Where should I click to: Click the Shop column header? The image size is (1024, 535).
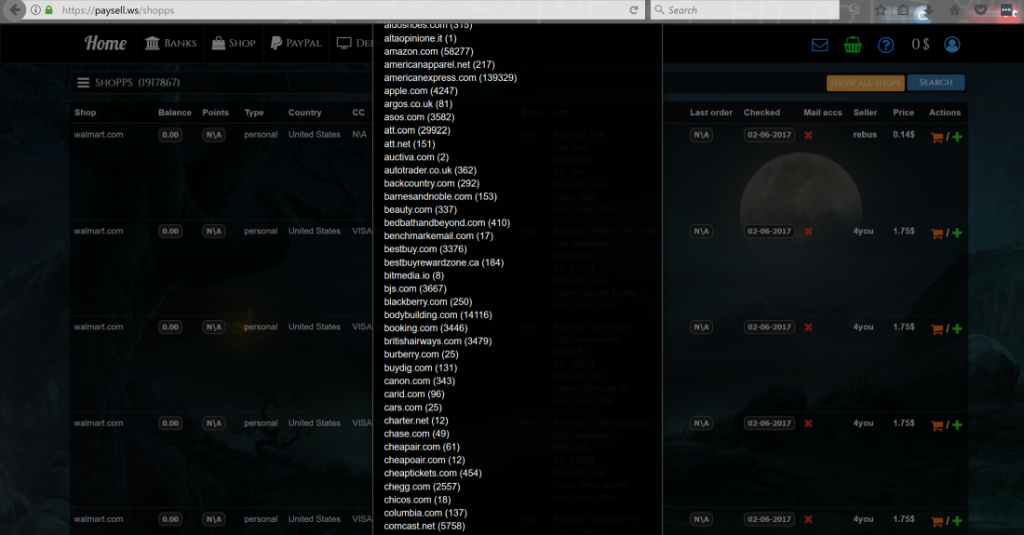point(85,112)
